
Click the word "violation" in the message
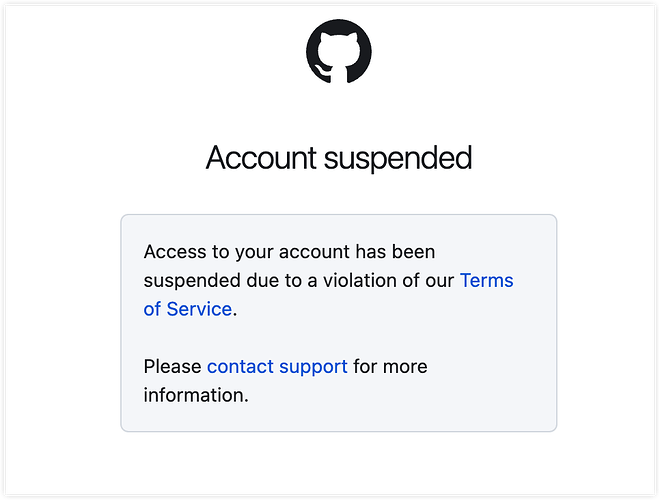tap(360, 281)
